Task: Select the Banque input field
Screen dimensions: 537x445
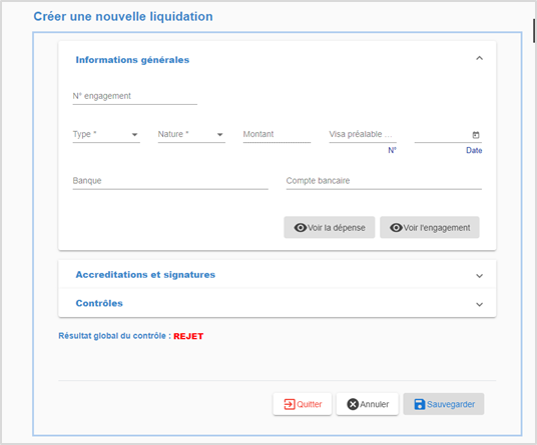Action: 170,181
